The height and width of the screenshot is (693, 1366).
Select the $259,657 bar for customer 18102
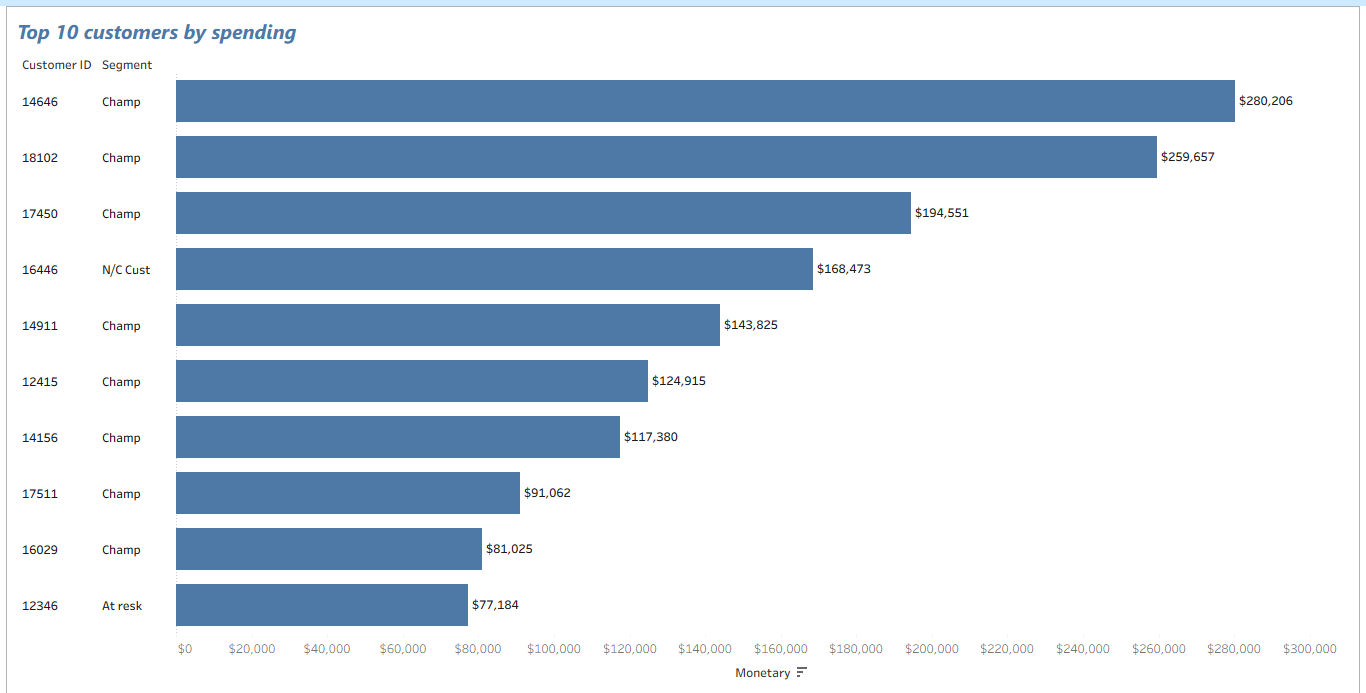point(666,157)
